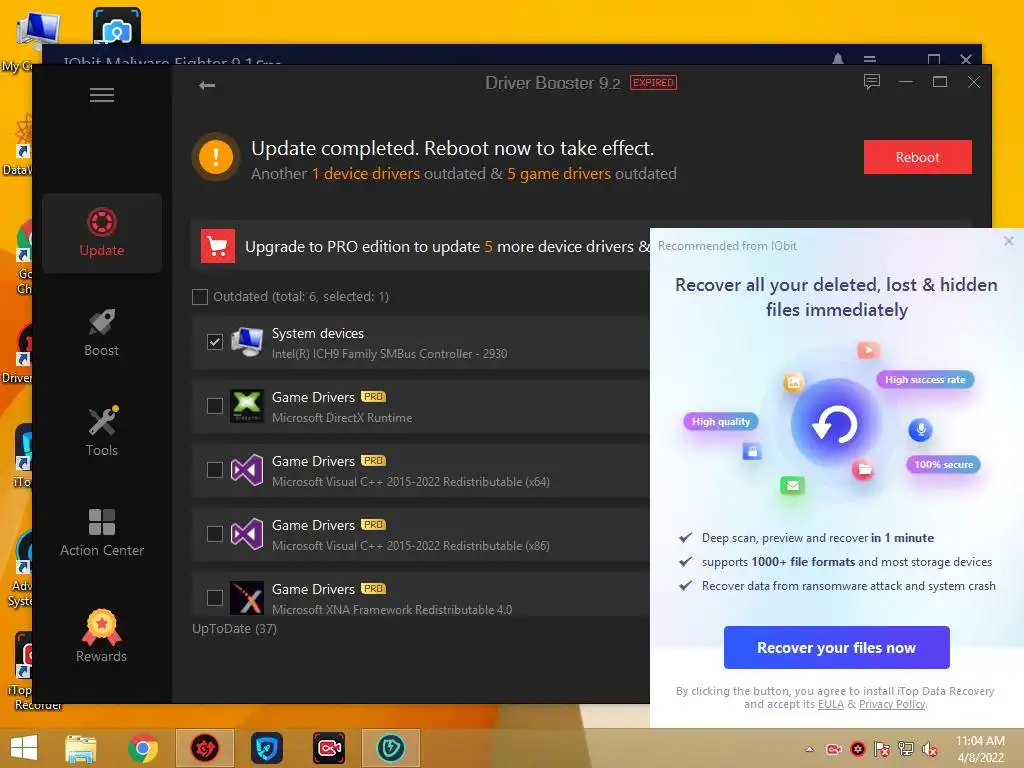Select Intel(R) ICH9 Family SMBus Controller text
The width and height of the screenshot is (1024, 768).
(x=389, y=353)
